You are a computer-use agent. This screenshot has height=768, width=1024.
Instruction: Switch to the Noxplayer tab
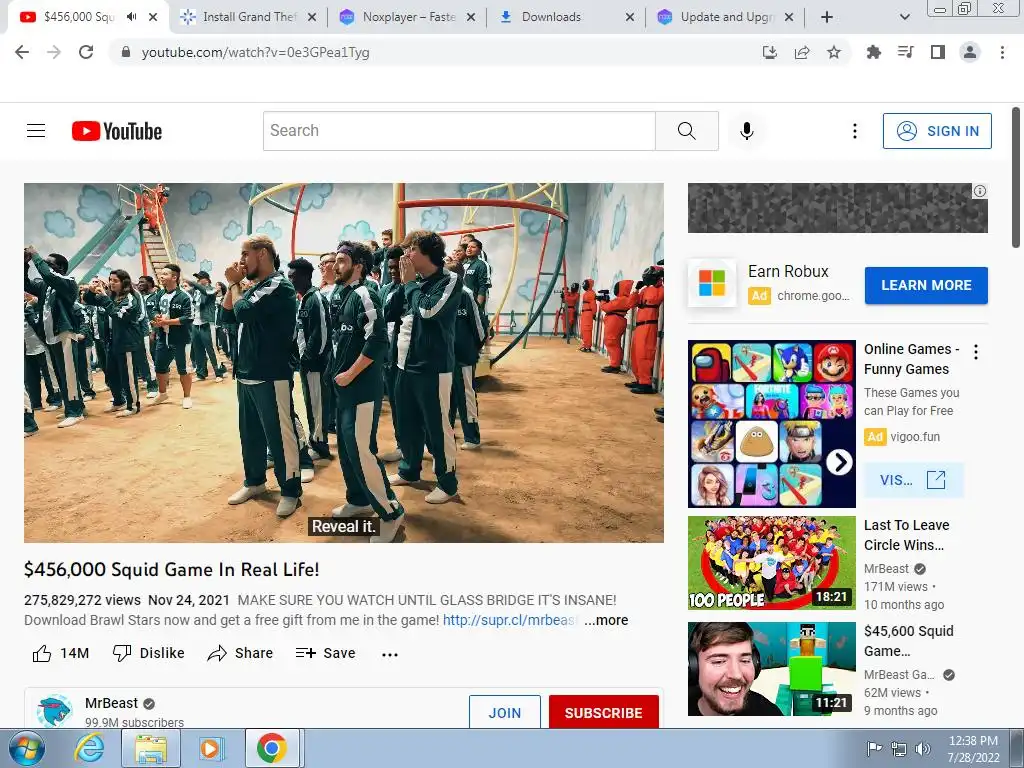[408, 17]
